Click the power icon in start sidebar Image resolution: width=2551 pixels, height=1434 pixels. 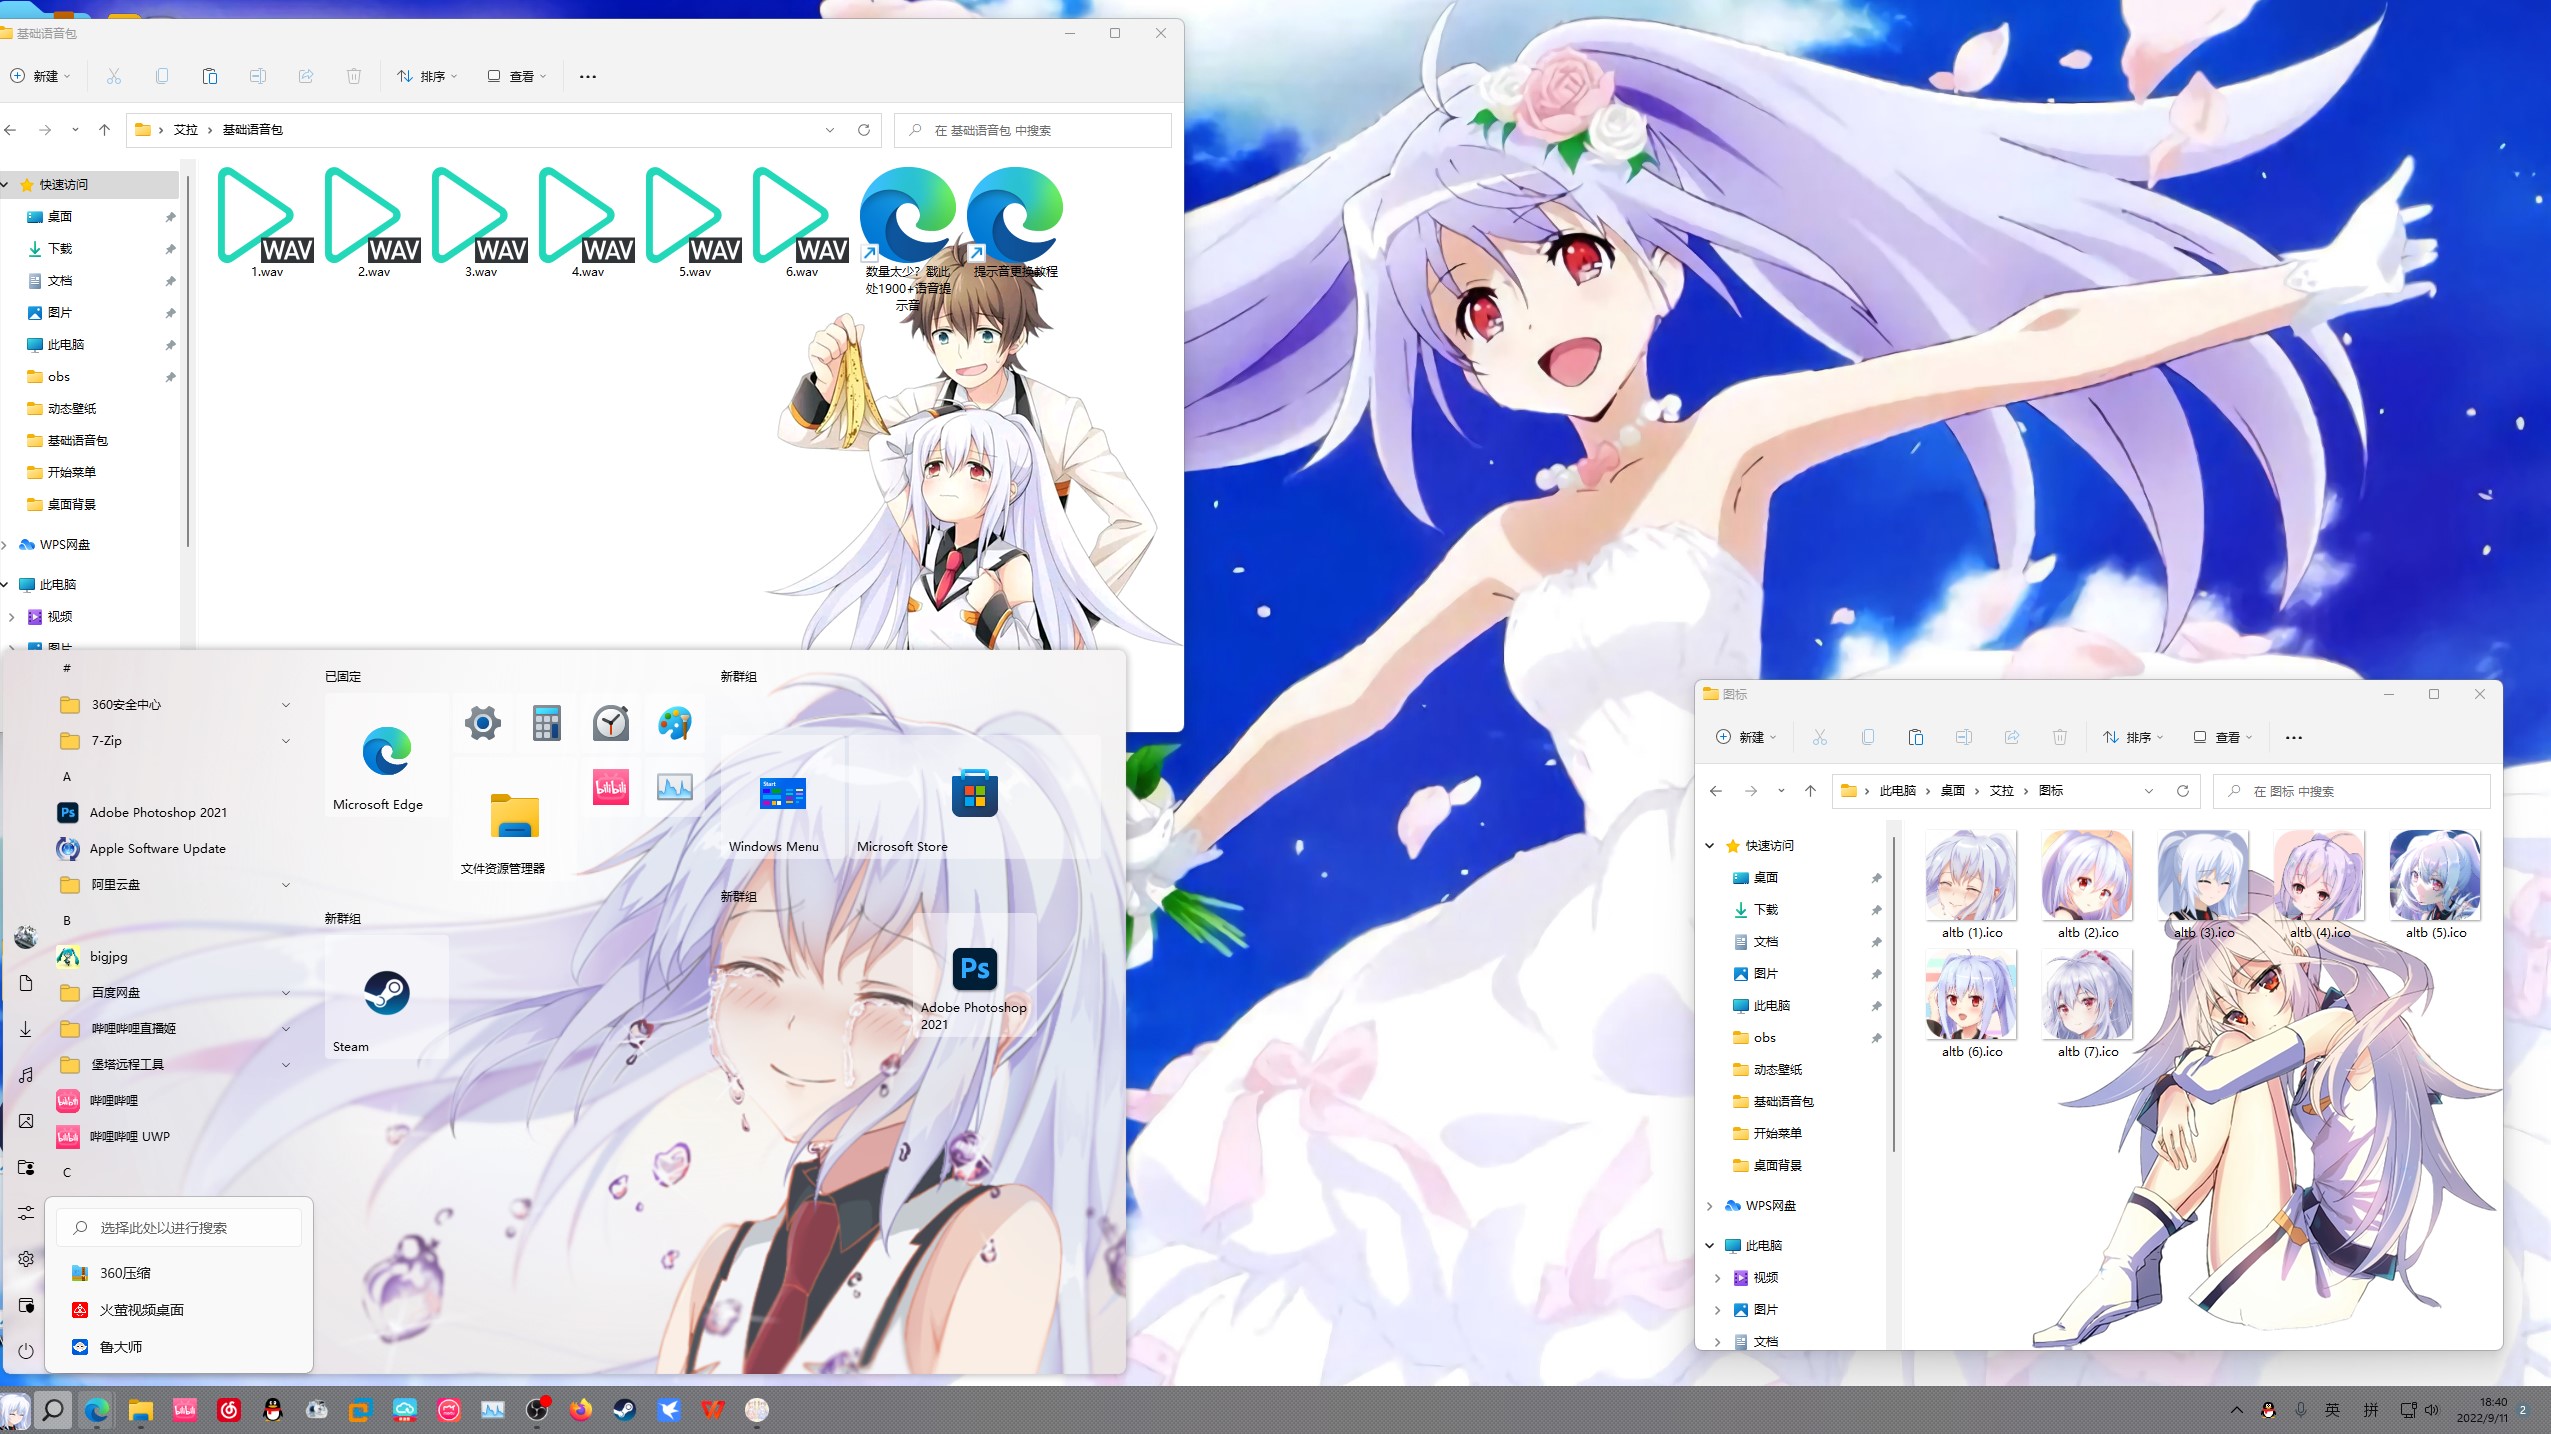click(26, 1350)
